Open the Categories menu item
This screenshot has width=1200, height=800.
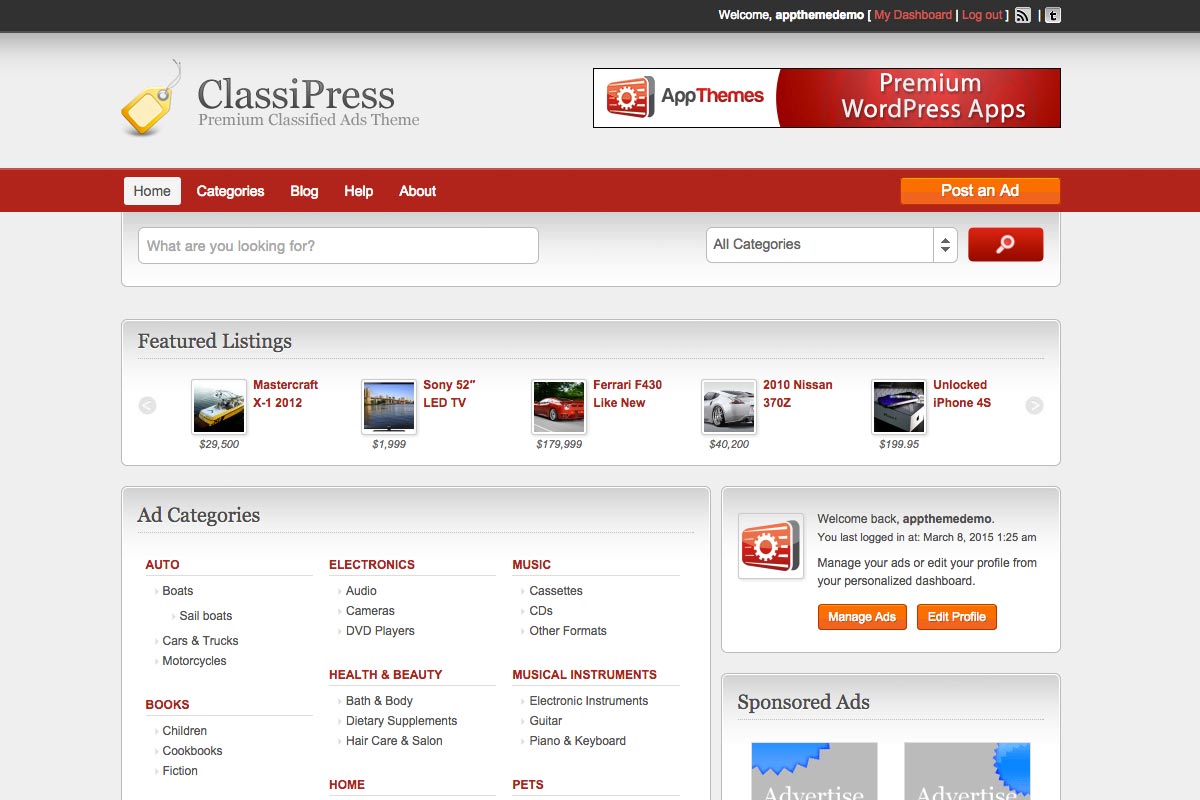[230, 191]
